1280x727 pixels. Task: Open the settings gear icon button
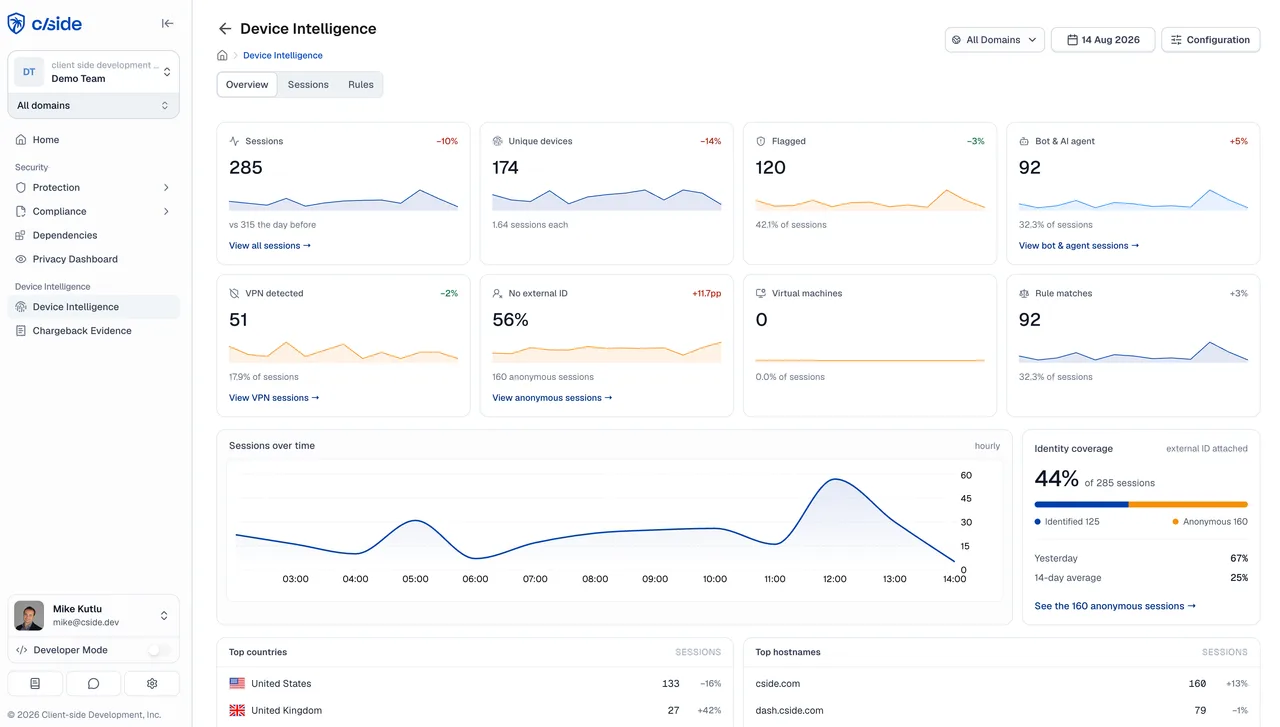coord(152,684)
